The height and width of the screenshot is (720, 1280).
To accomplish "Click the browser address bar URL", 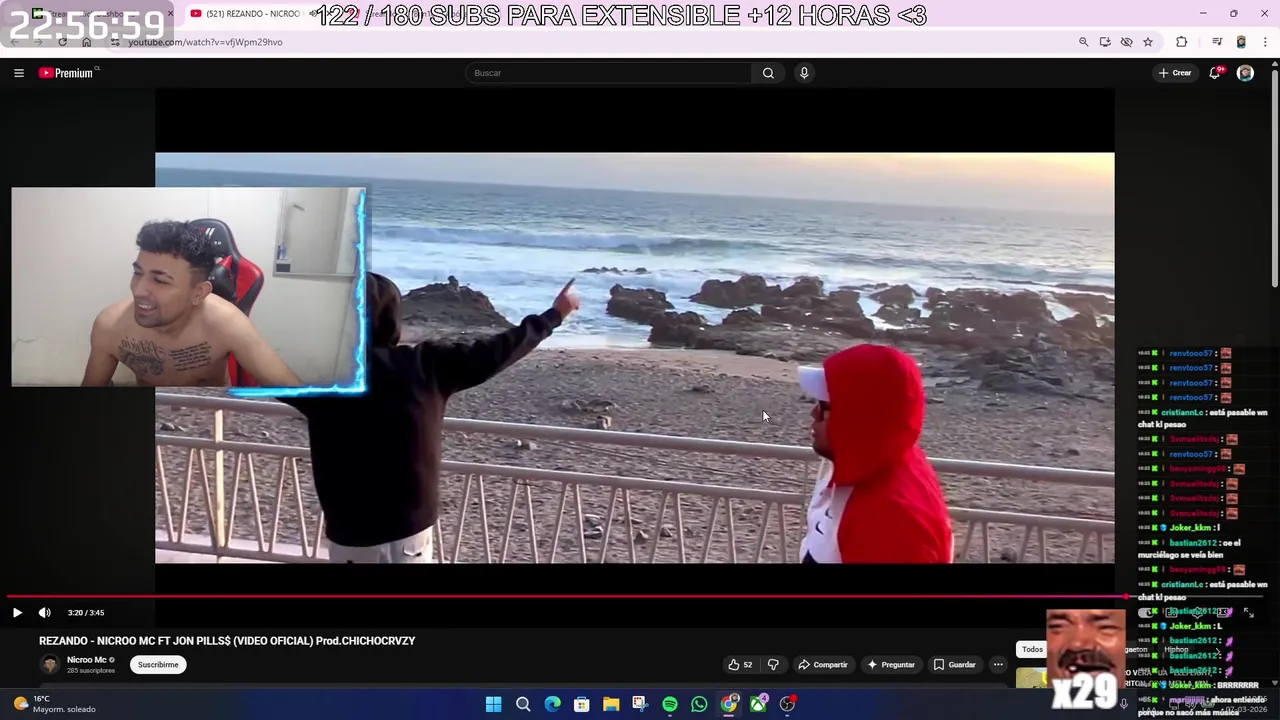I will tap(205, 42).
